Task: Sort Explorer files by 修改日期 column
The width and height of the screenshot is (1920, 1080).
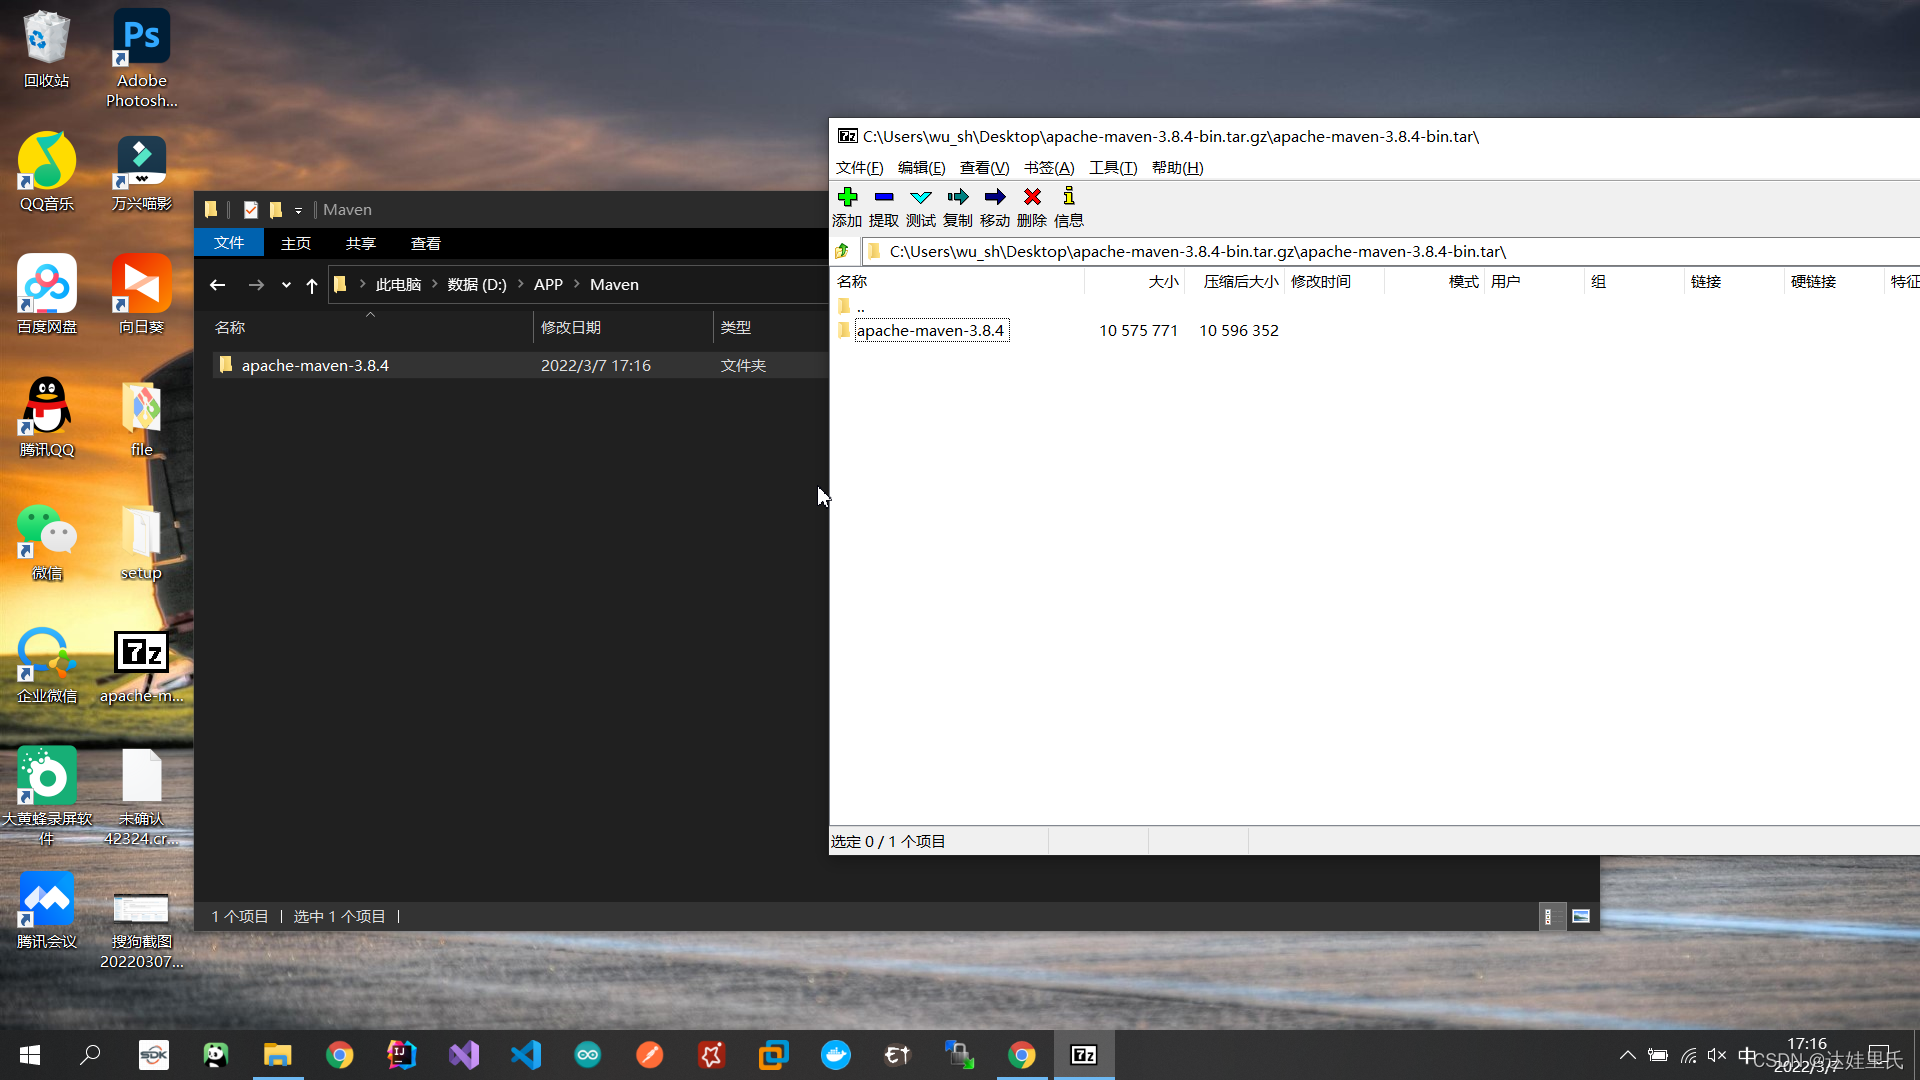Action: [x=623, y=327]
